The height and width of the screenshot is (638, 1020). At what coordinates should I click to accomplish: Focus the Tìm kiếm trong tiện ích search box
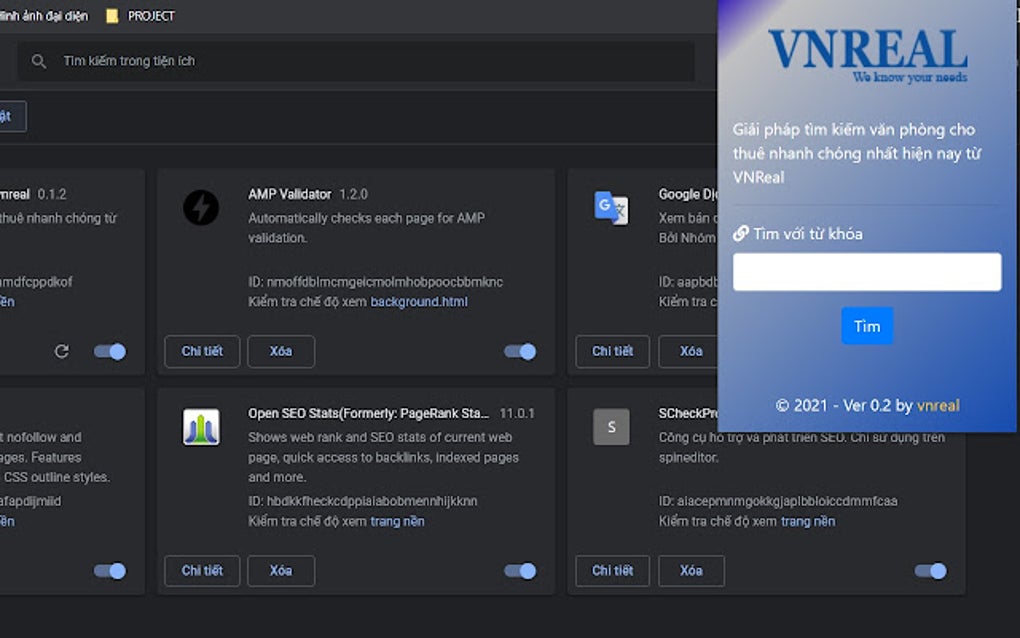pyautogui.click(x=356, y=61)
